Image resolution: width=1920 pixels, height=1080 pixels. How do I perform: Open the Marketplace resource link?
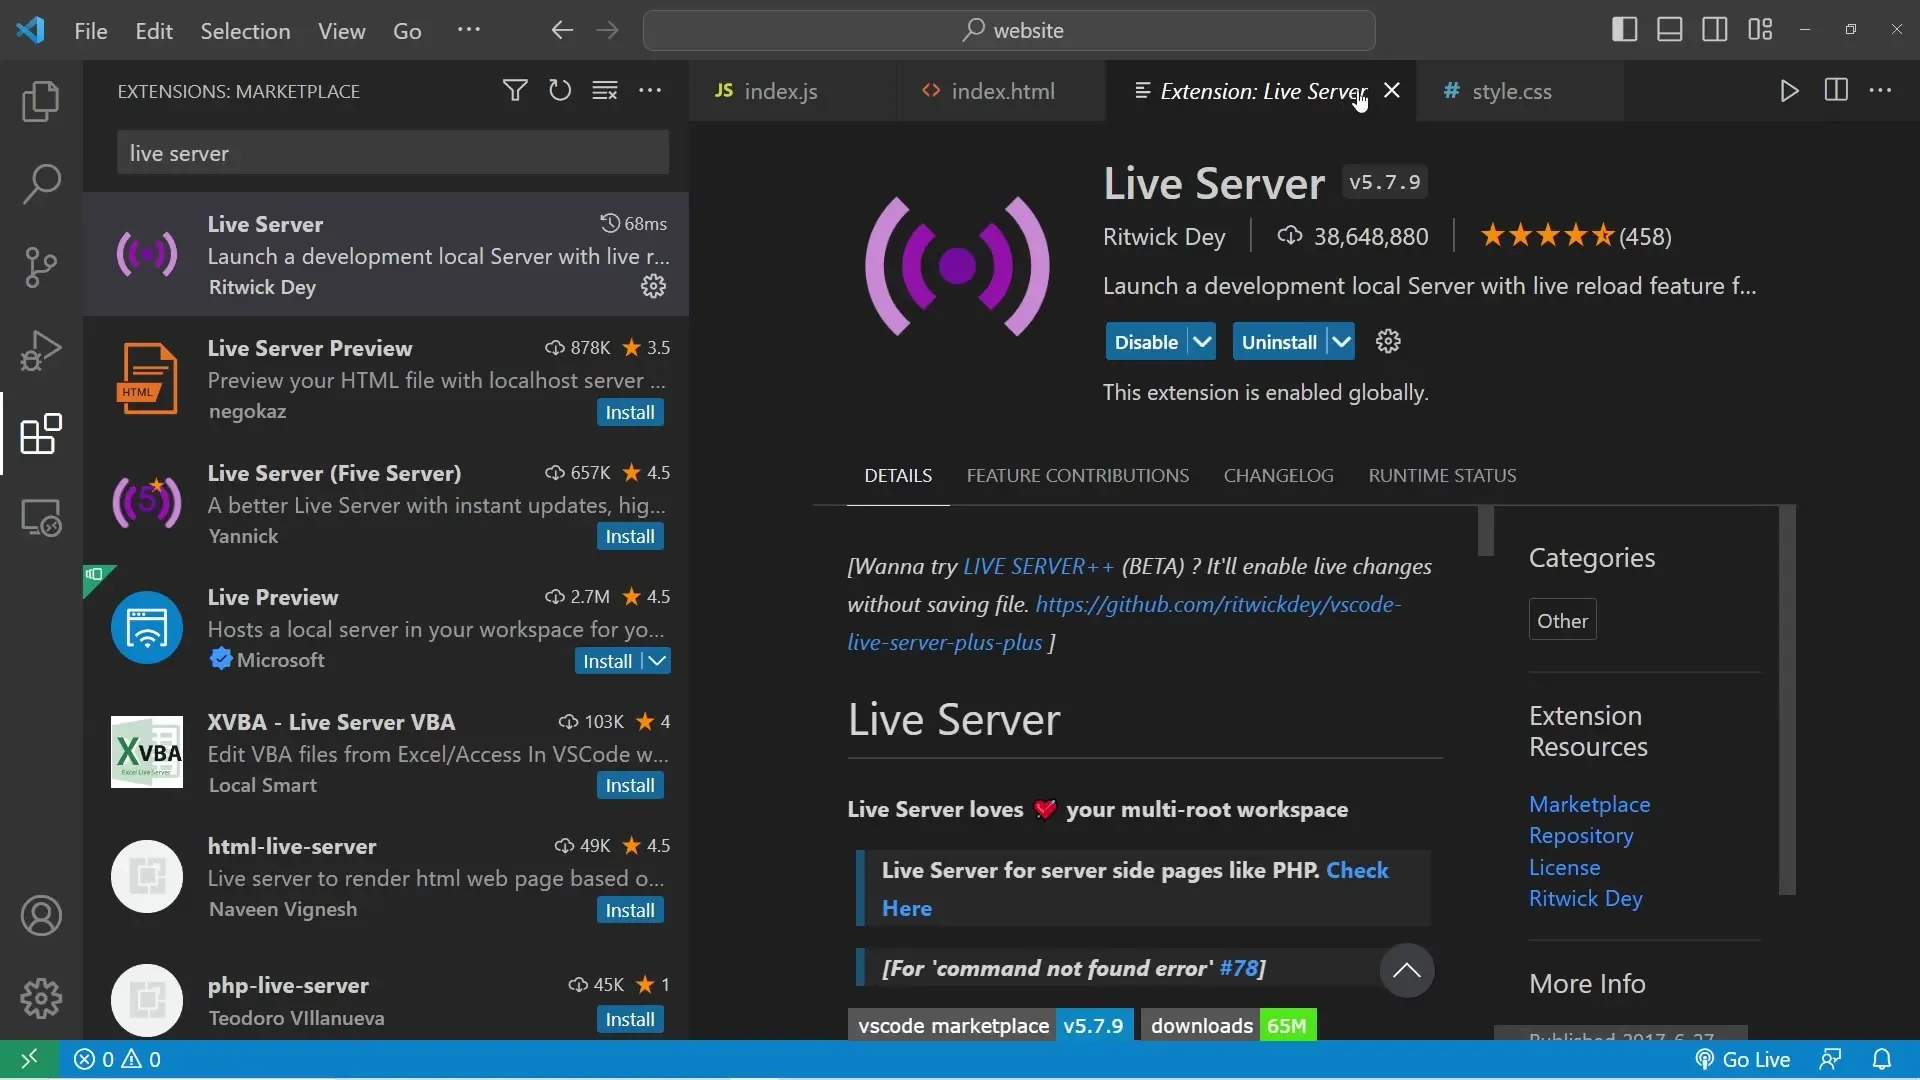point(1589,805)
